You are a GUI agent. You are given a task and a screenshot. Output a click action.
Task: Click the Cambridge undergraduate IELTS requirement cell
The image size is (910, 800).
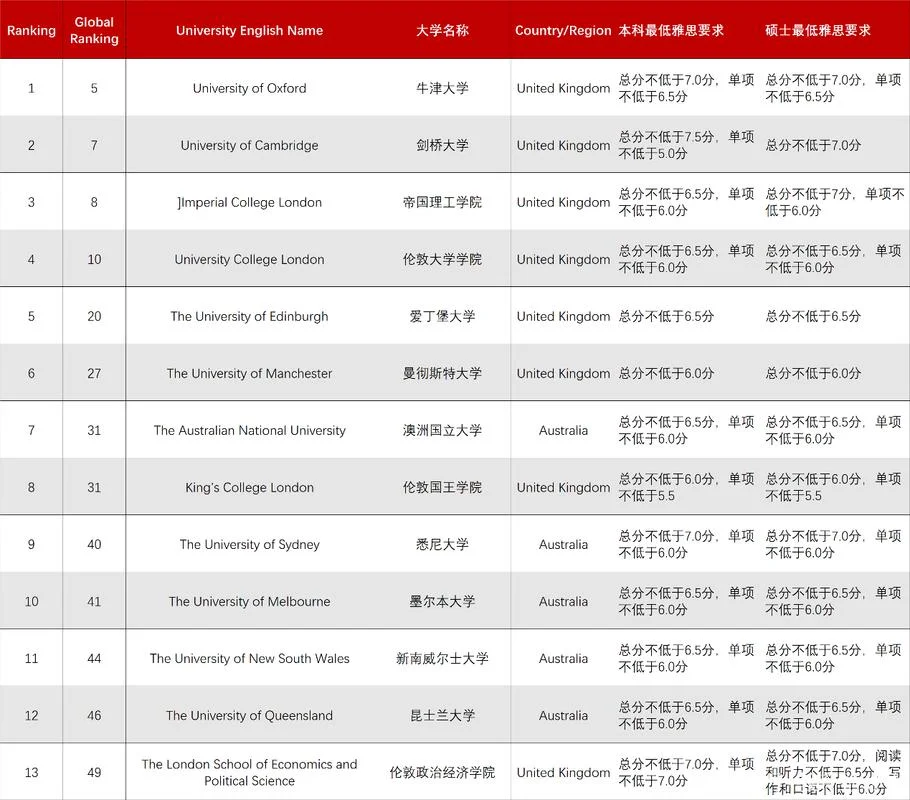687,145
